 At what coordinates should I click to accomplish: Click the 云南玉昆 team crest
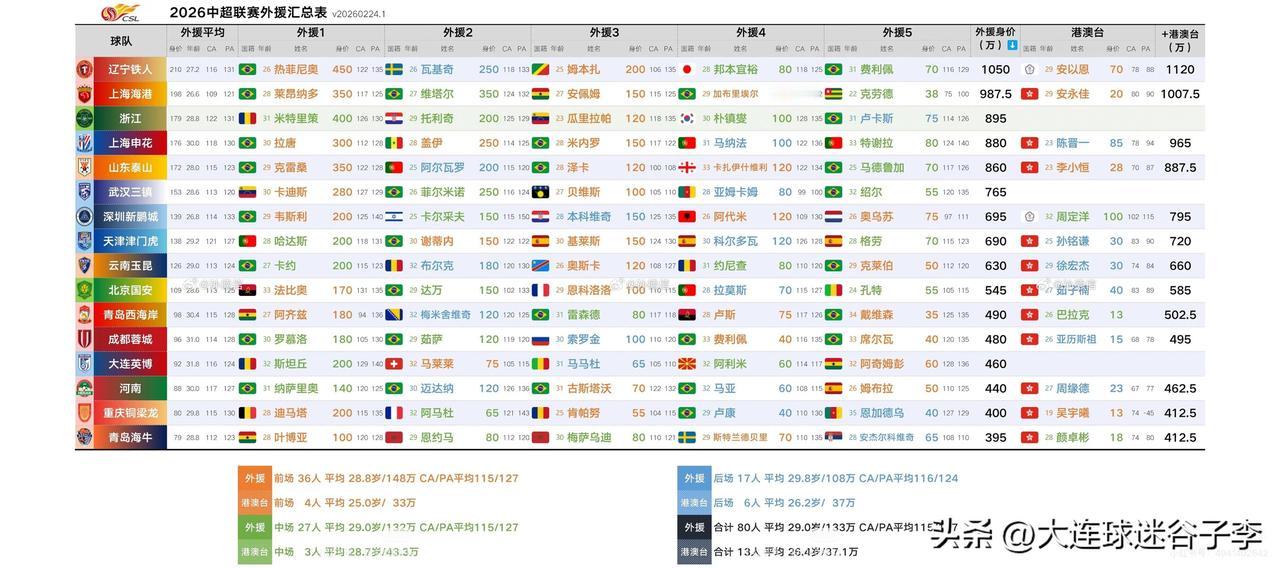[85, 265]
